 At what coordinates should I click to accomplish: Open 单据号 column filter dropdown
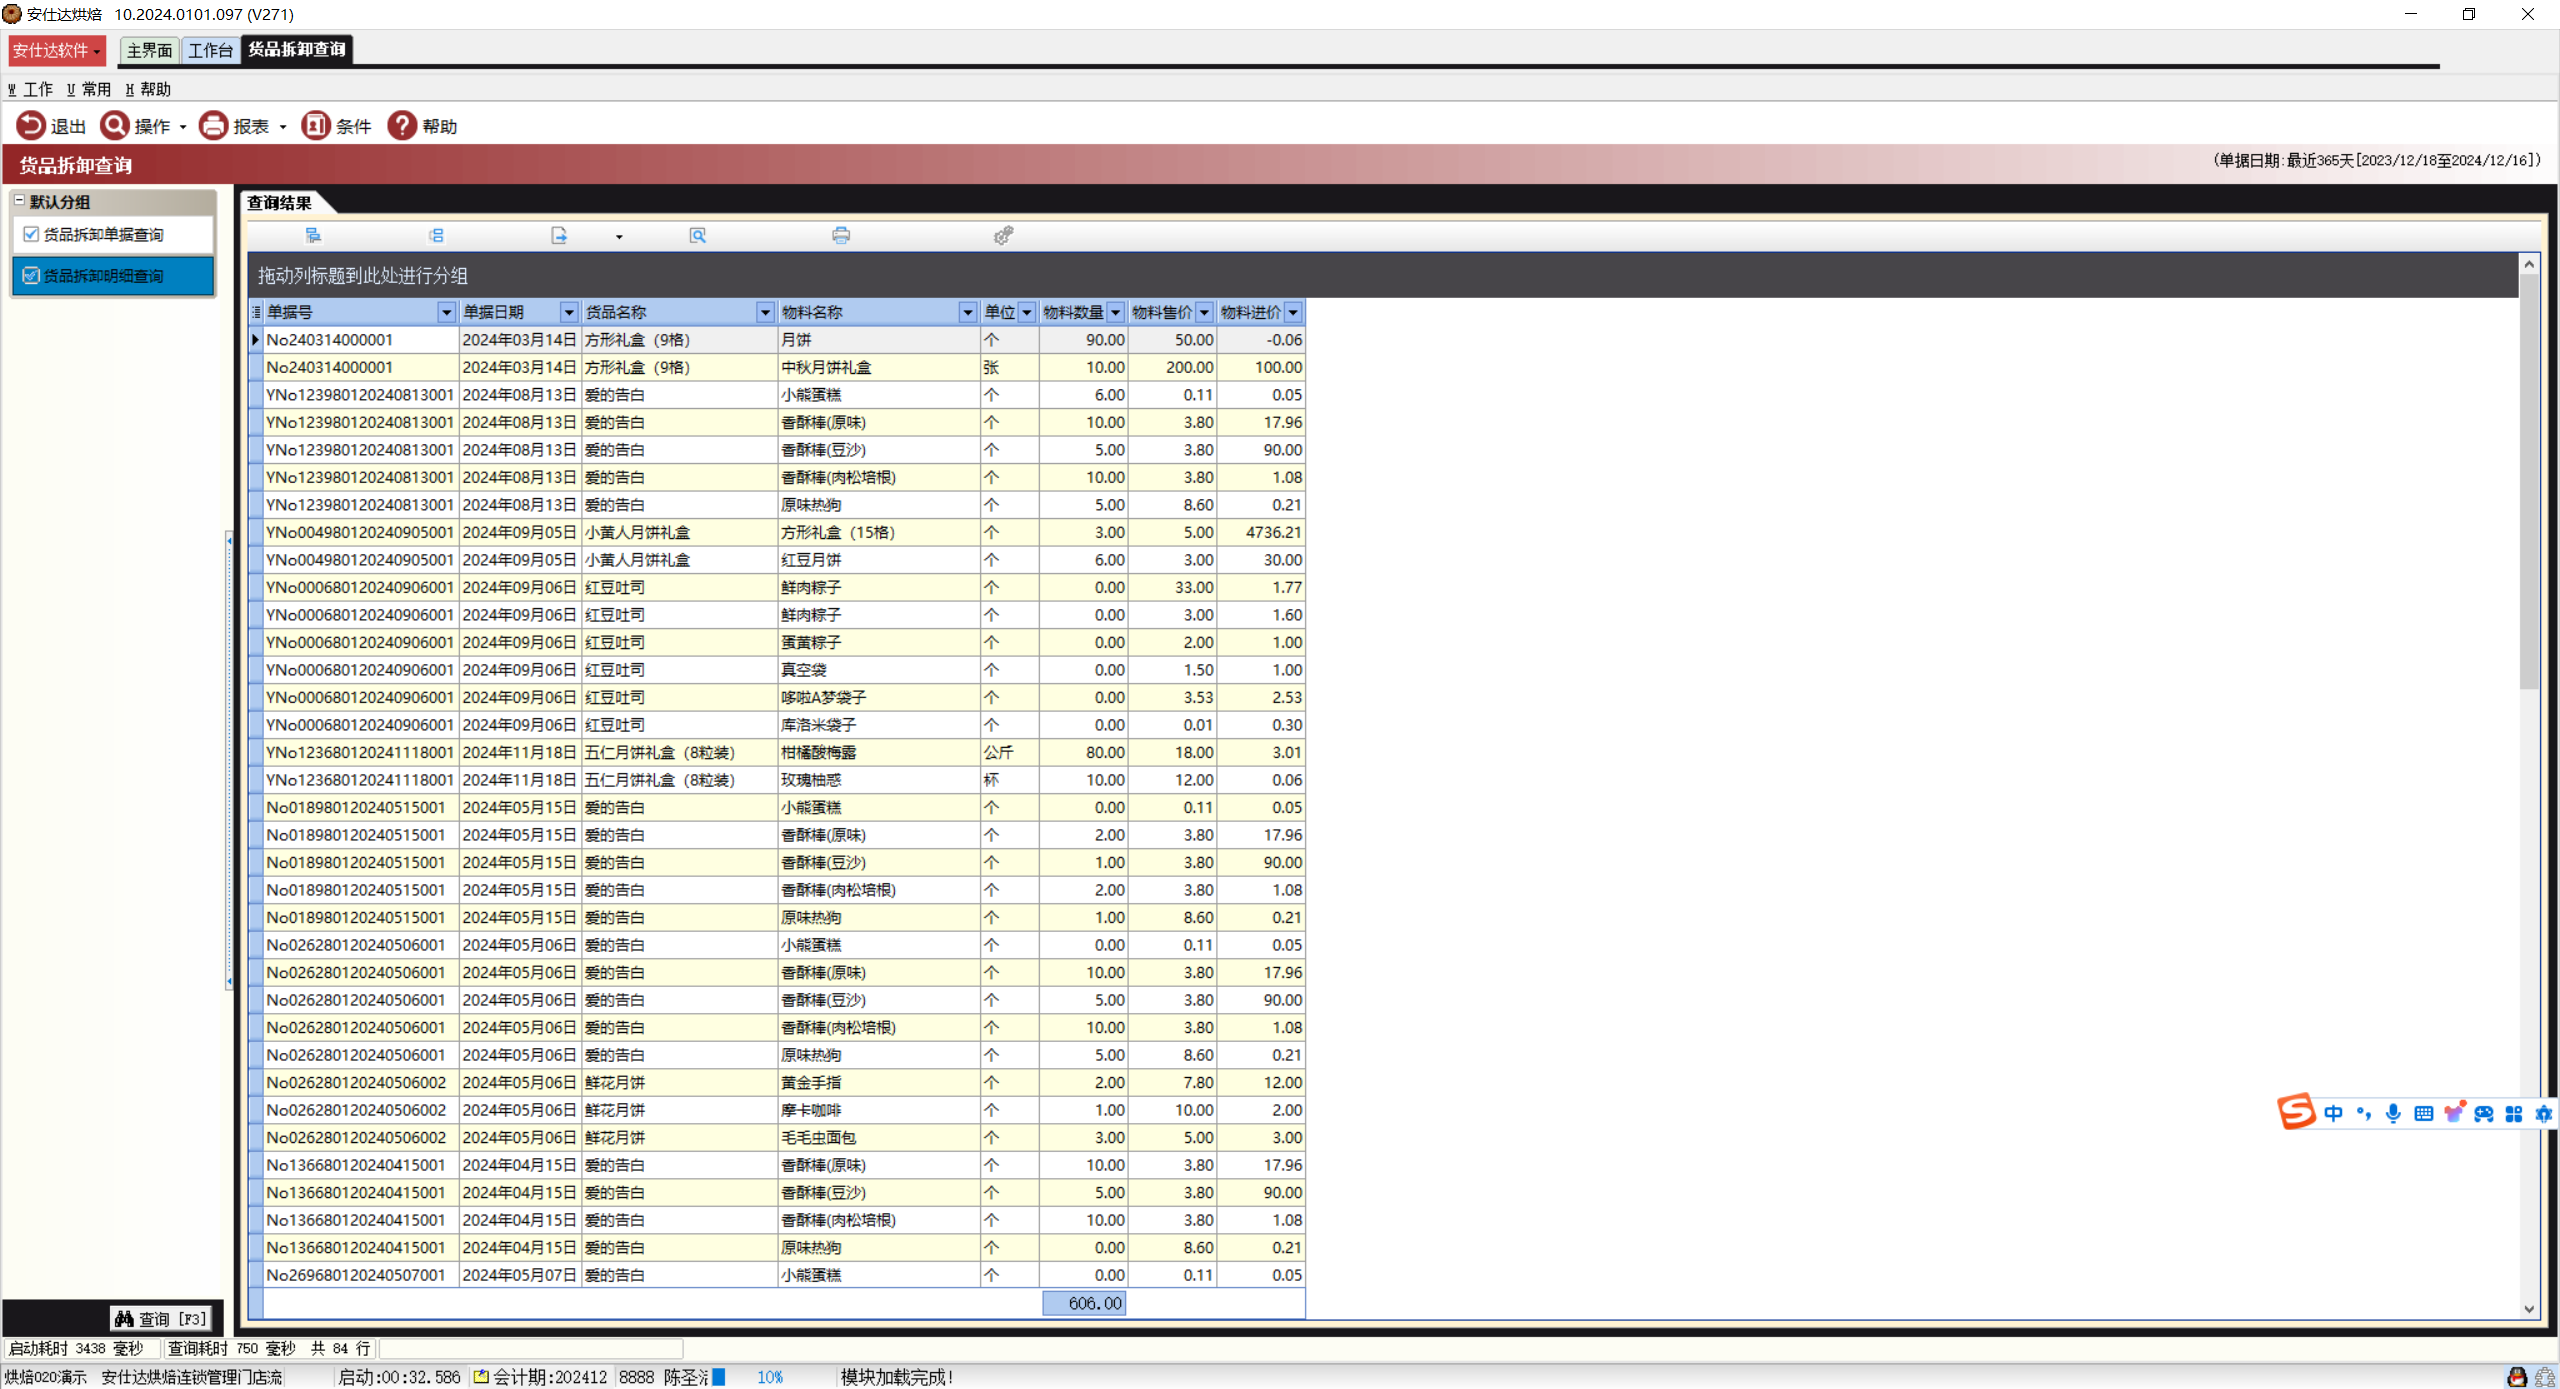click(x=446, y=313)
